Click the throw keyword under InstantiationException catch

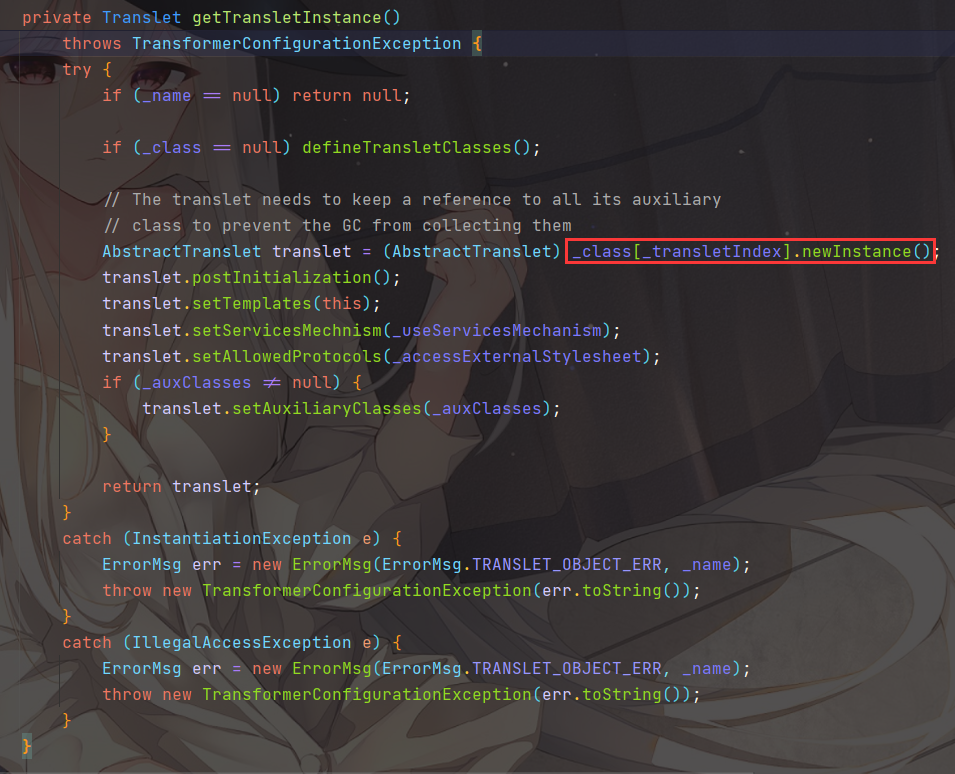pos(127,591)
